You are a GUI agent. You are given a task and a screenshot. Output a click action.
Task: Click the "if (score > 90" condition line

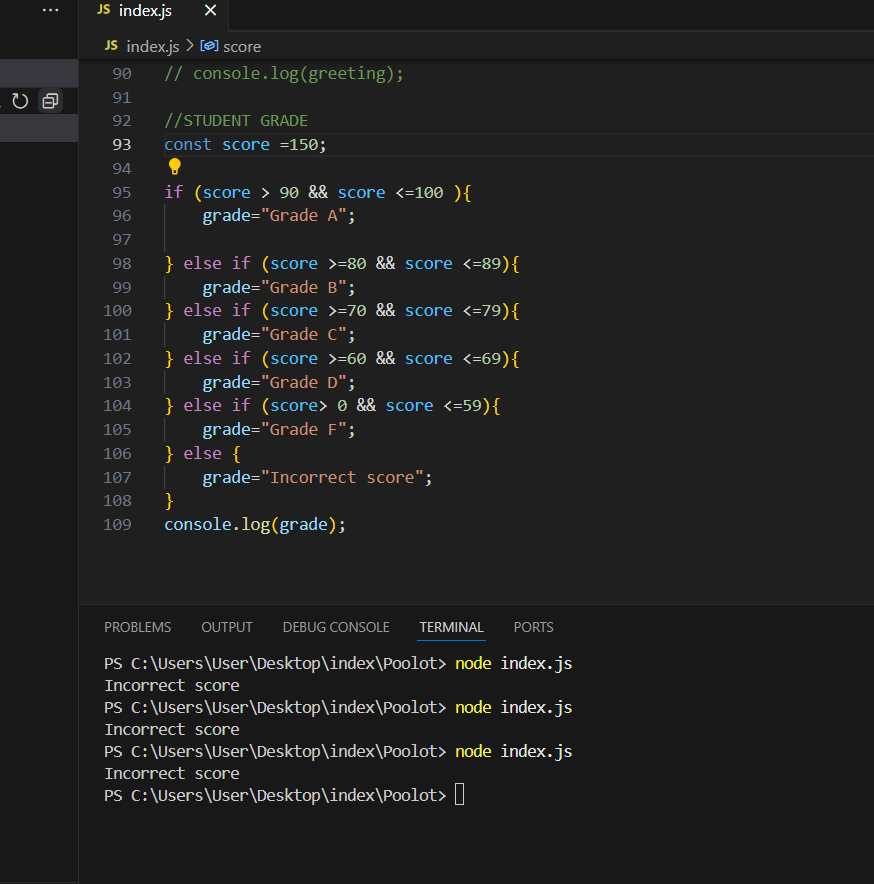(x=317, y=193)
